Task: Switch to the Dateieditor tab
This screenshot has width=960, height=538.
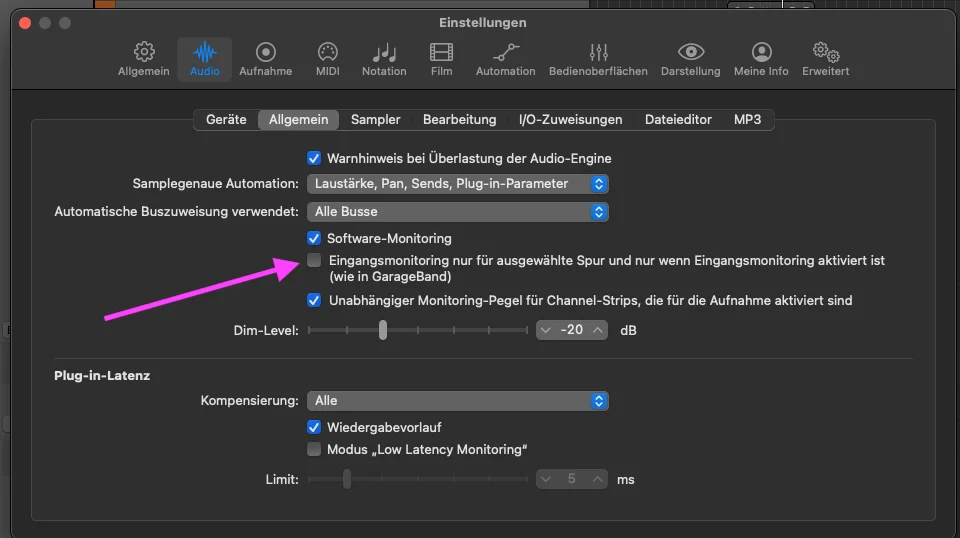Action: click(x=678, y=119)
